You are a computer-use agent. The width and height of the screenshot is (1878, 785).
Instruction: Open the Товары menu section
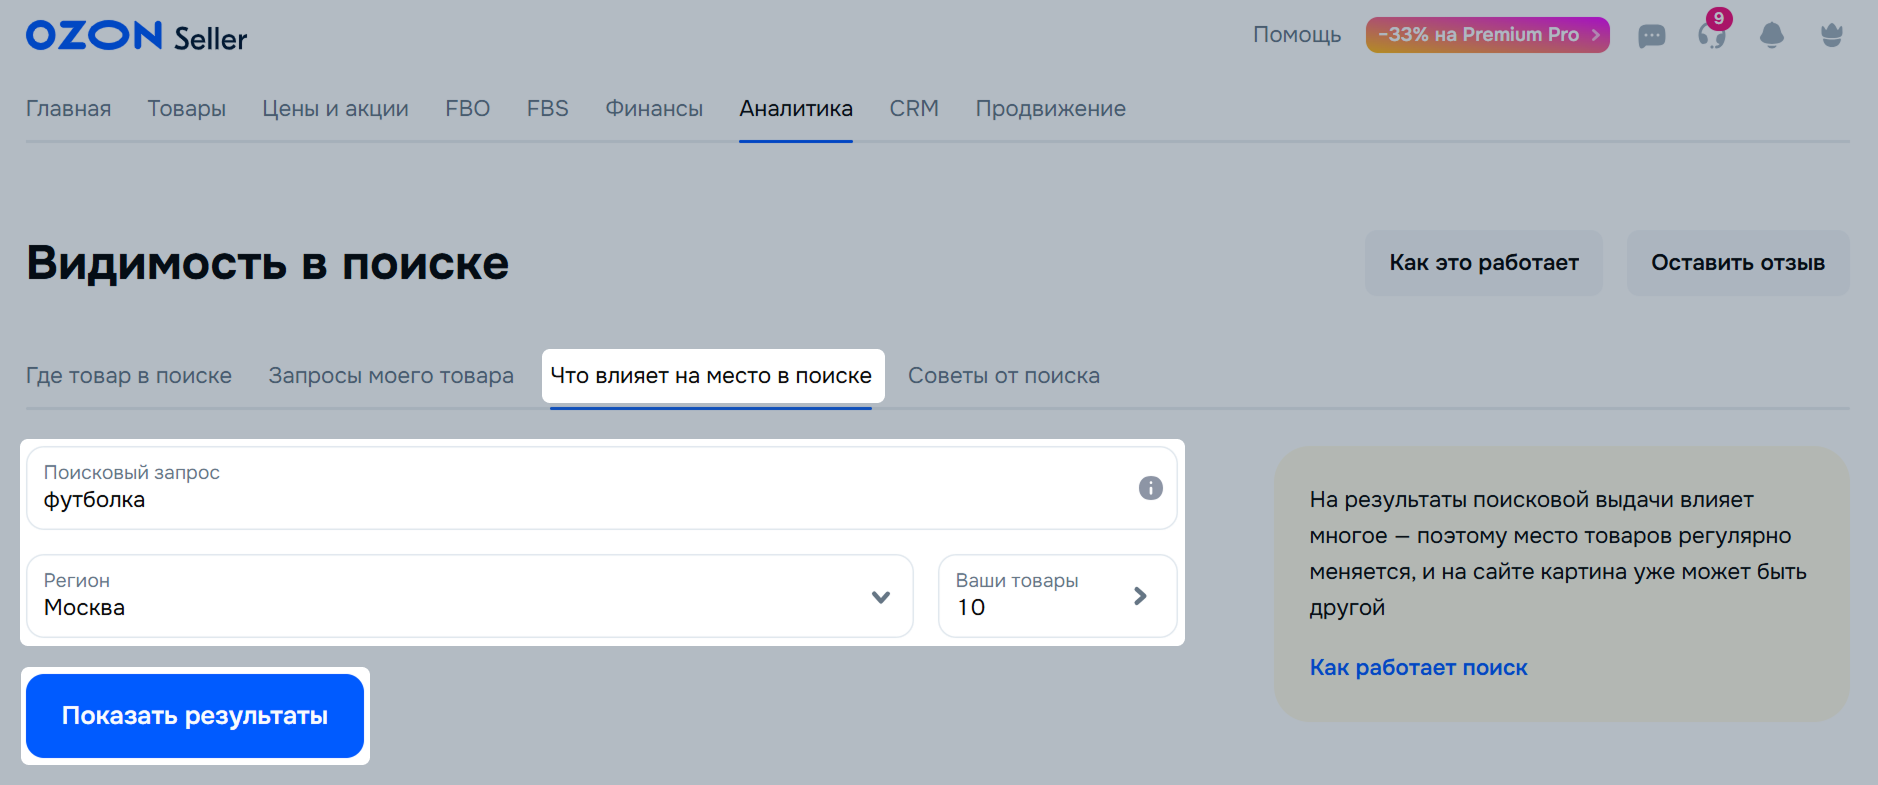click(187, 109)
